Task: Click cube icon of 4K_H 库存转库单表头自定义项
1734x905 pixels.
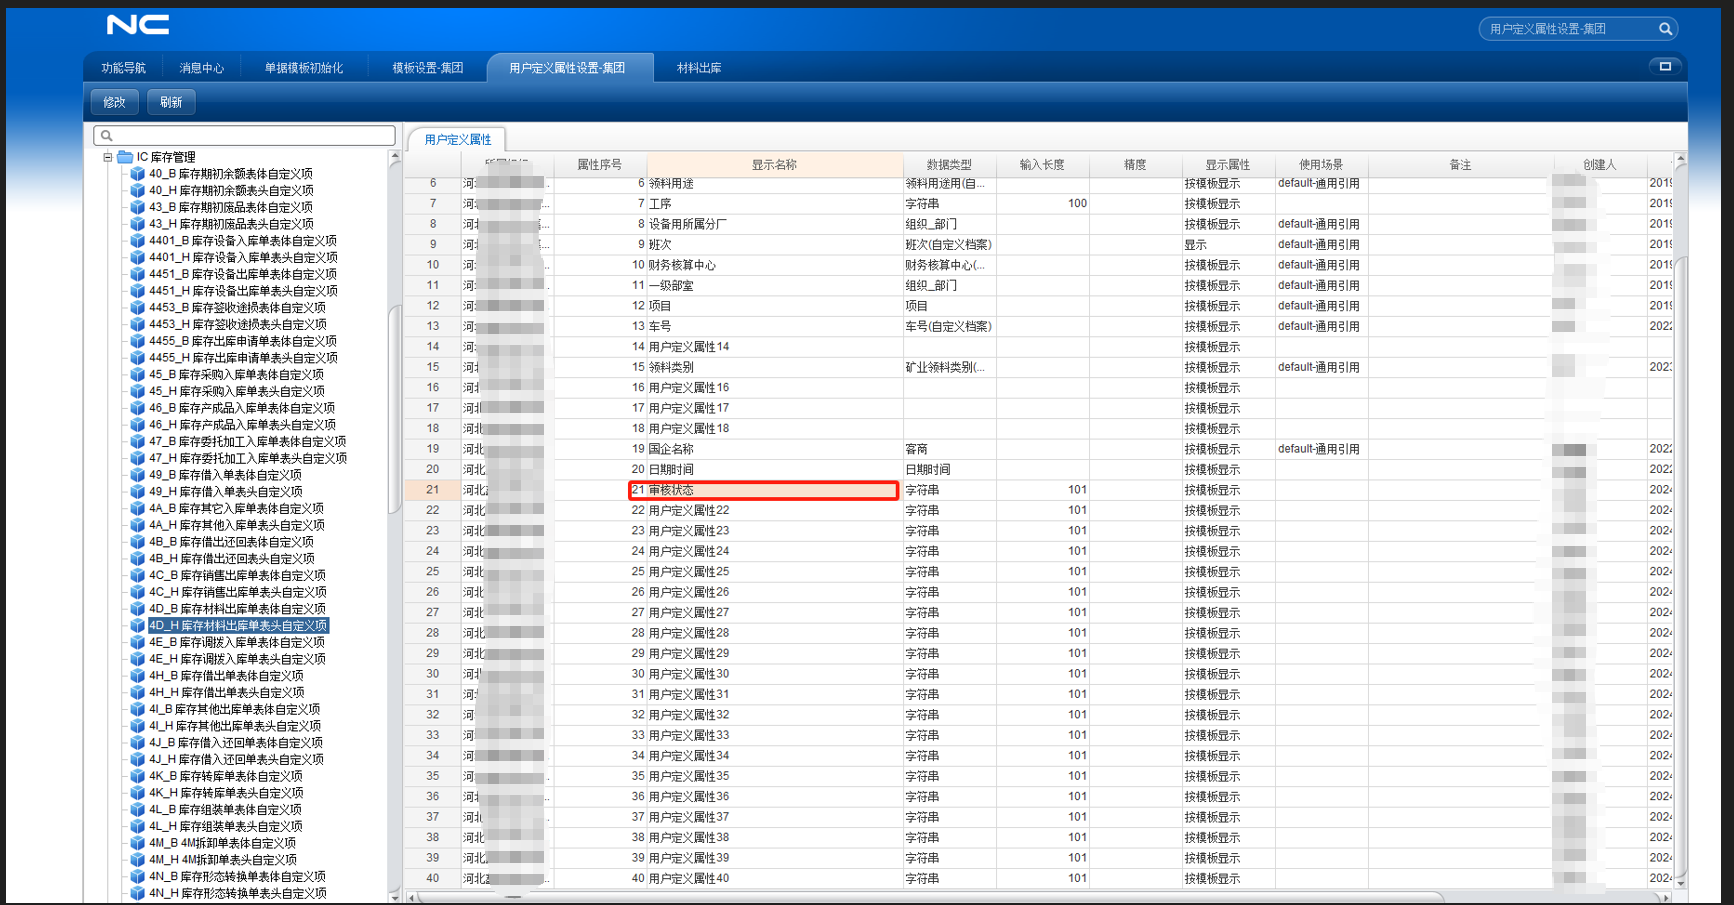Action: (138, 793)
